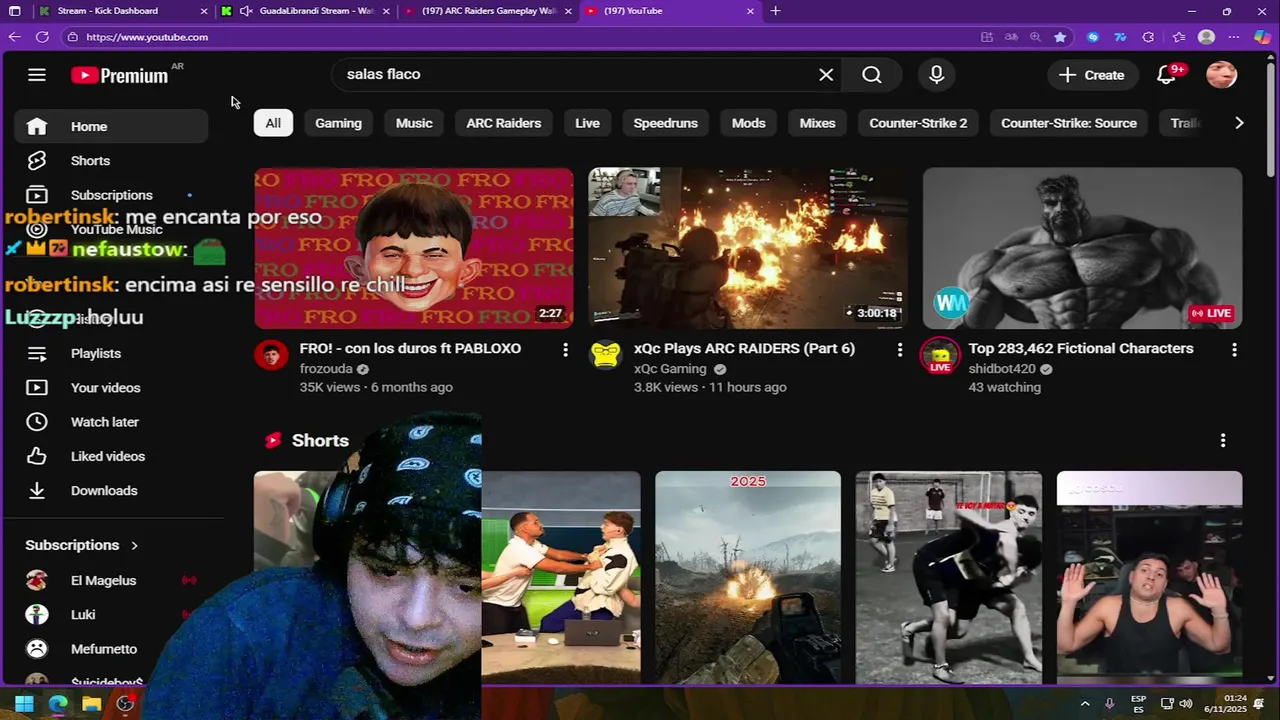The width and height of the screenshot is (1280, 720).
Task: Open Playlists in the sidebar
Action: (111, 354)
